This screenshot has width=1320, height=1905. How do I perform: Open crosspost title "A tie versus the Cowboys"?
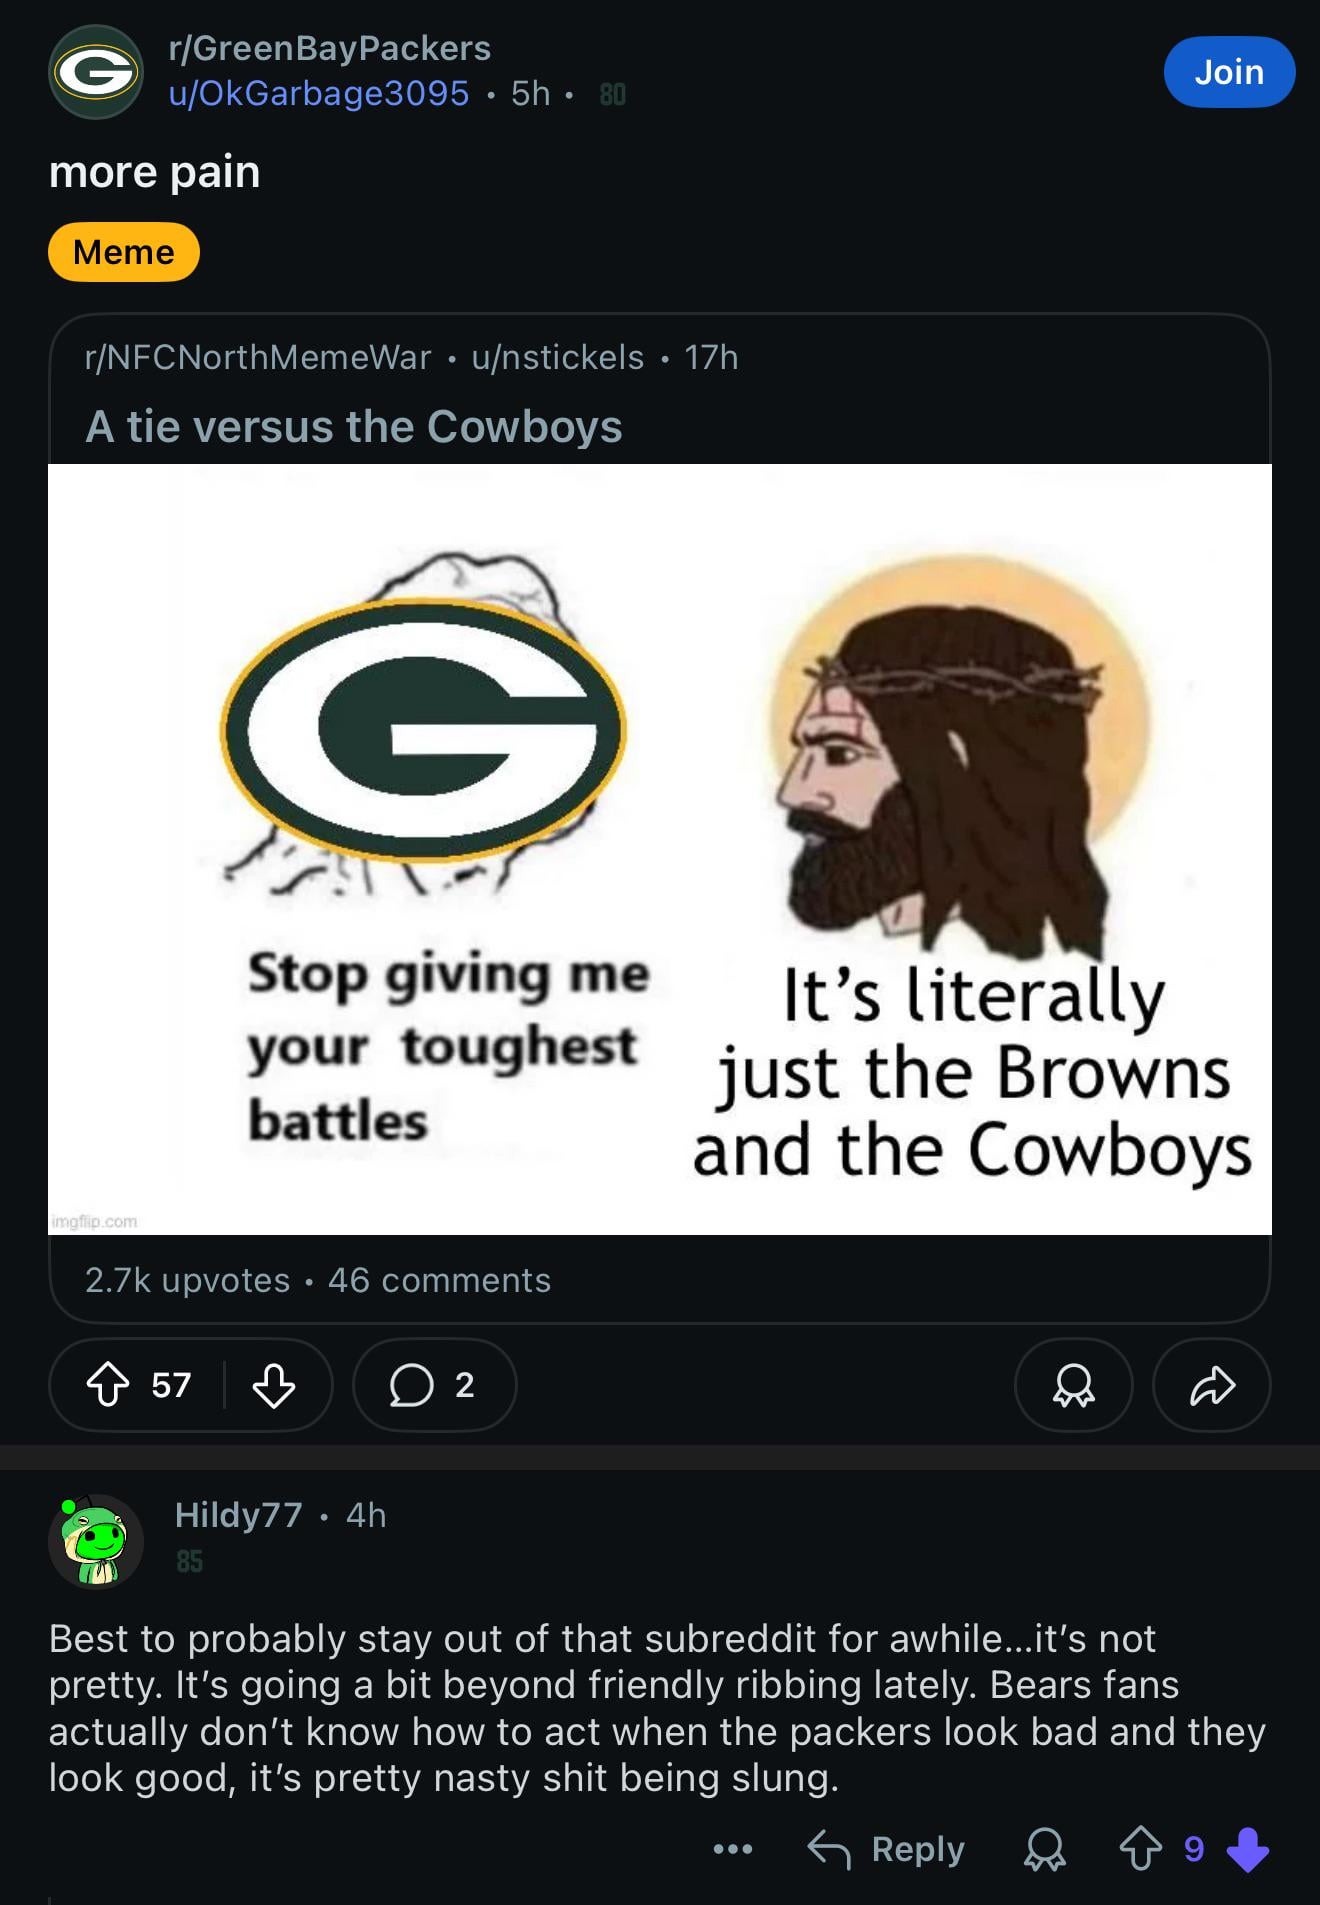pyautogui.click(x=354, y=426)
